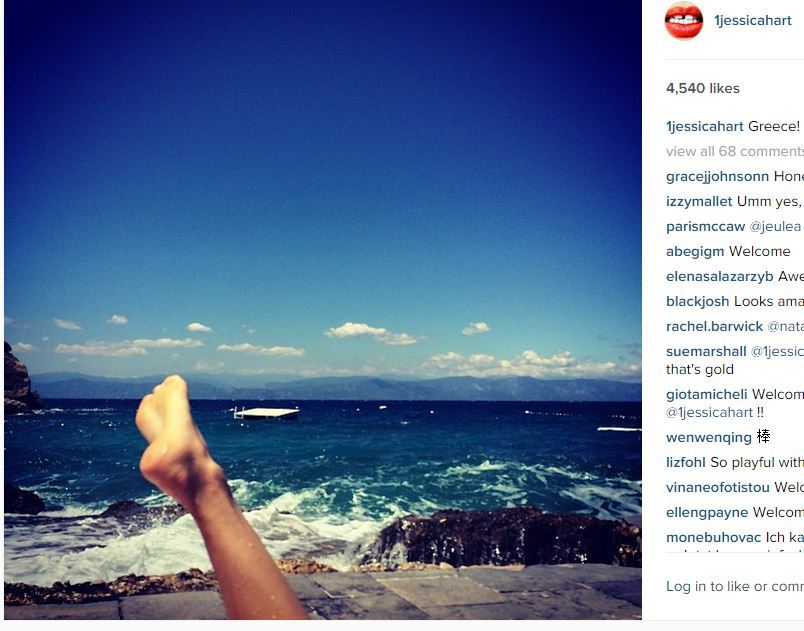Expand view all 68 comments
The width and height of the screenshot is (804, 631).
pos(735,151)
